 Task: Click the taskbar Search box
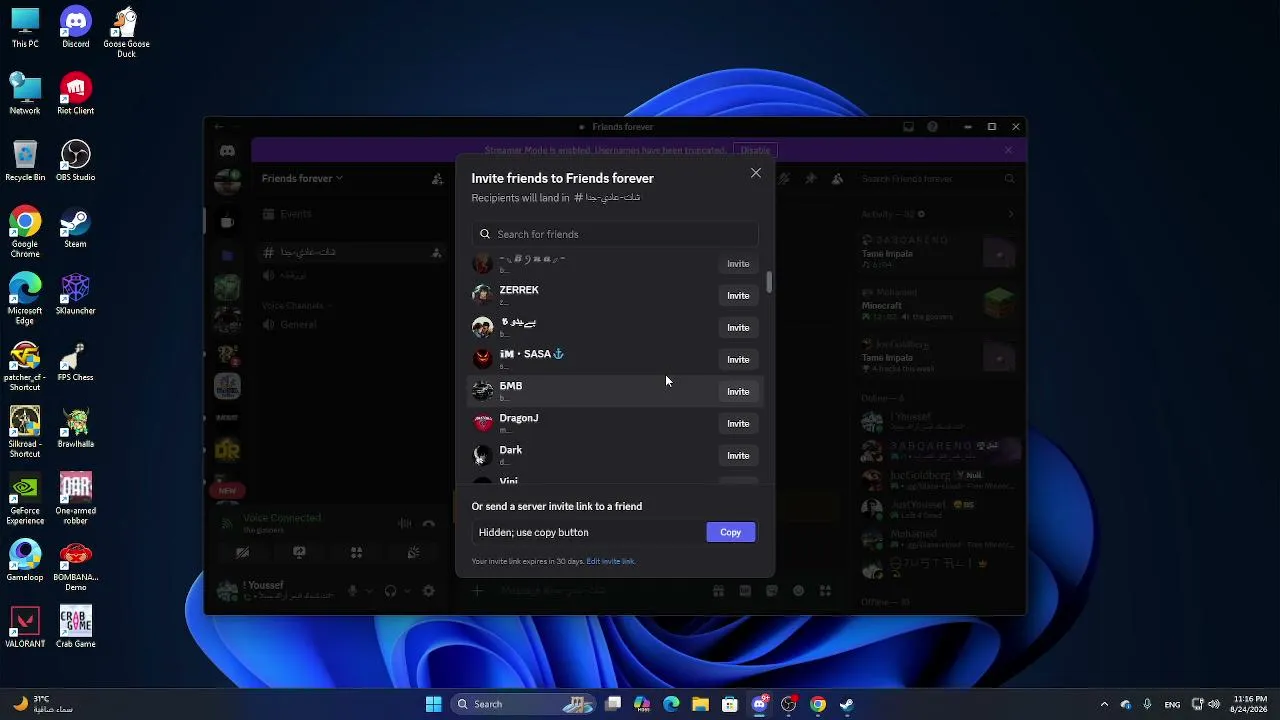point(524,704)
